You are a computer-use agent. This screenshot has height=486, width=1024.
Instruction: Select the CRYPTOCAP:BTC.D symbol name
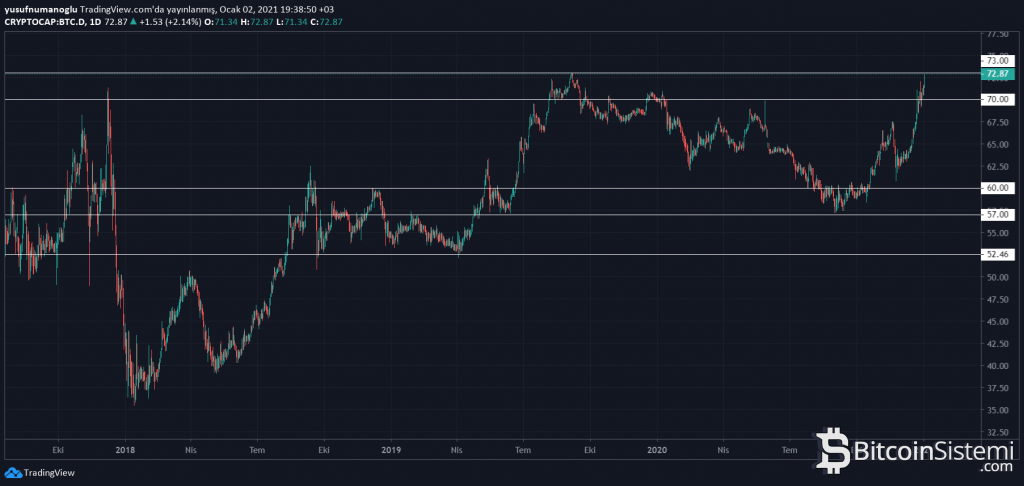pos(44,20)
